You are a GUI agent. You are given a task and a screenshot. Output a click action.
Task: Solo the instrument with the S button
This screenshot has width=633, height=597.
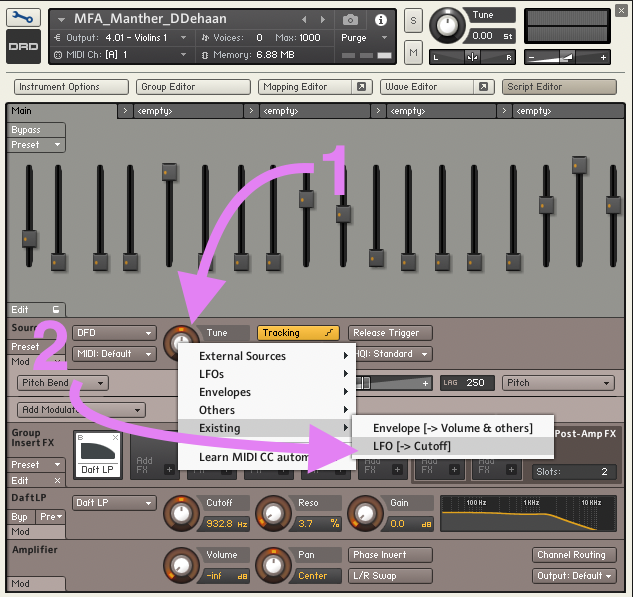pos(413,22)
